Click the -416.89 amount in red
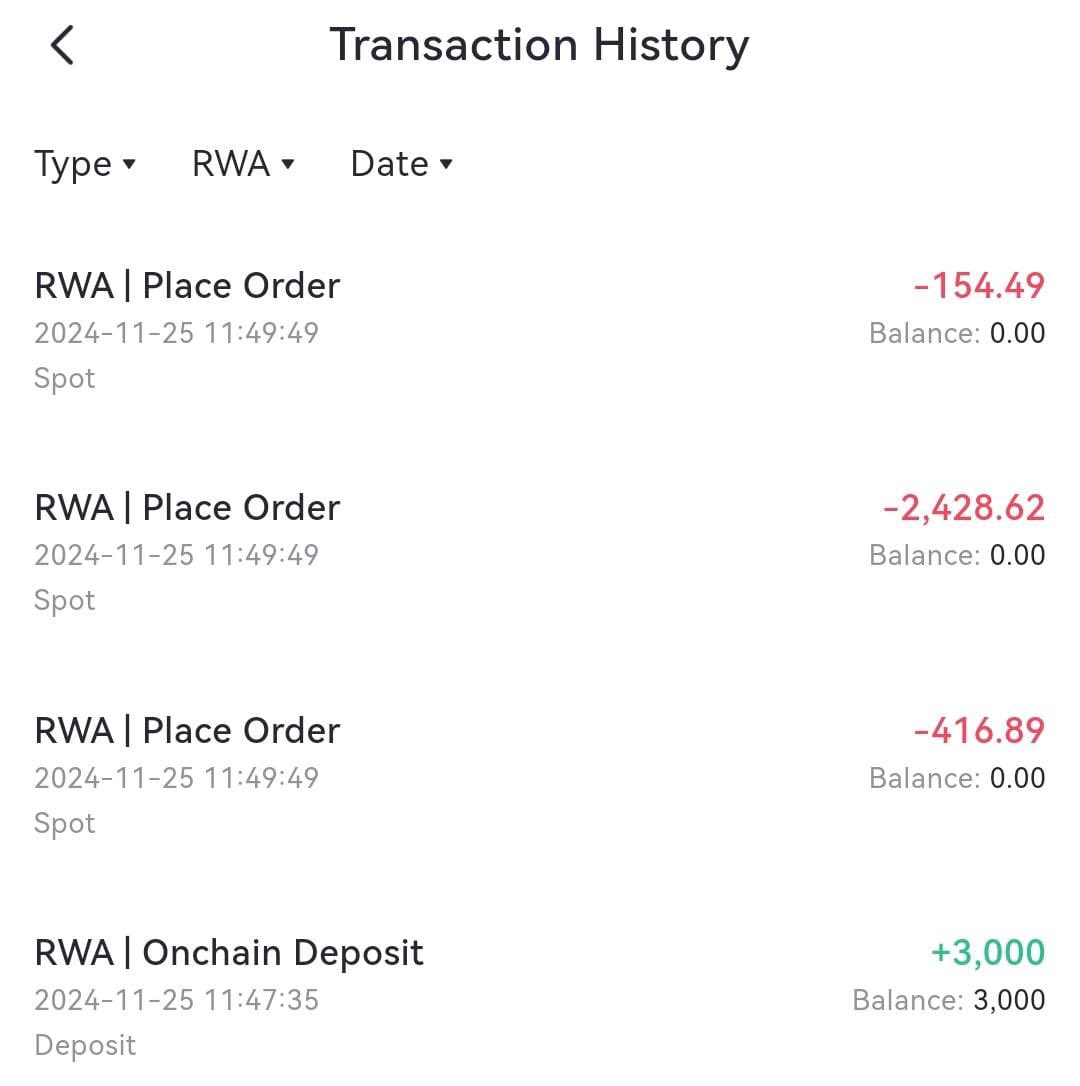 (979, 731)
